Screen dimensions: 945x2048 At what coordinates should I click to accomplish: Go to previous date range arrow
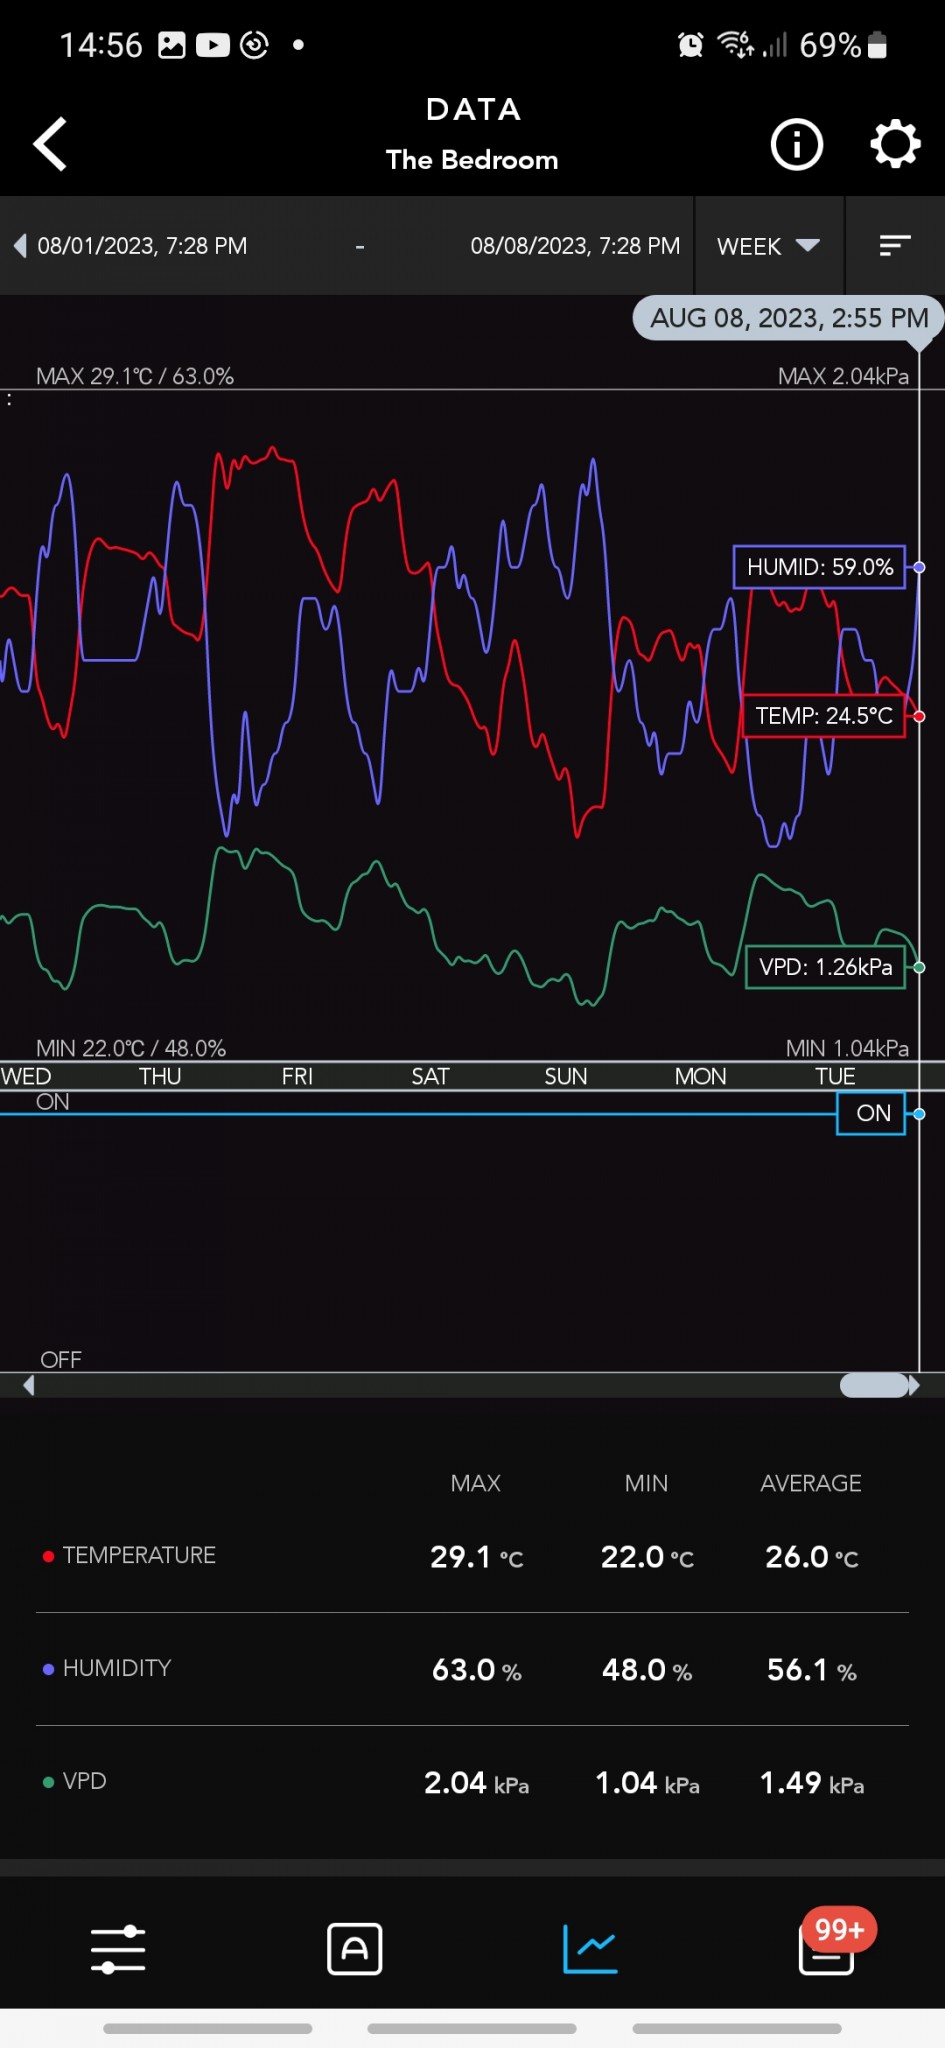[20, 246]
